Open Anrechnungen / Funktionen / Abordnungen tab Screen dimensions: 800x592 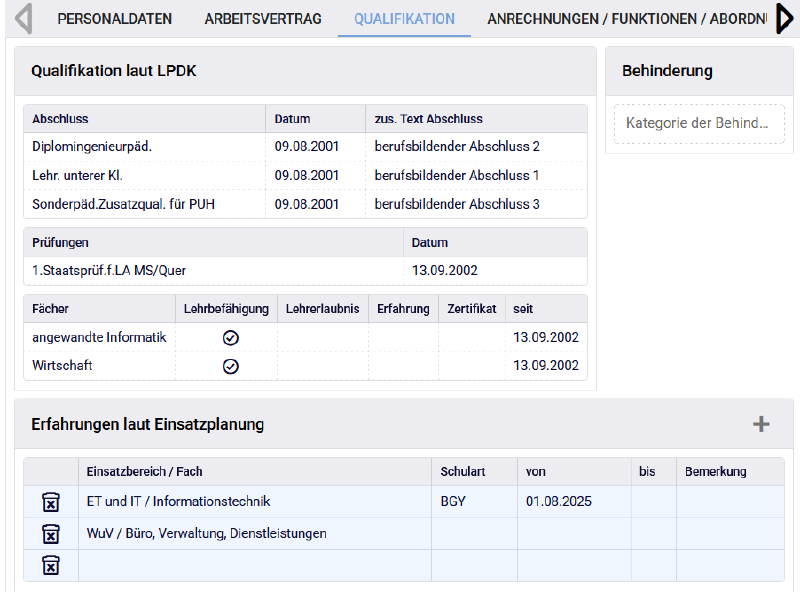click(627, 19)
